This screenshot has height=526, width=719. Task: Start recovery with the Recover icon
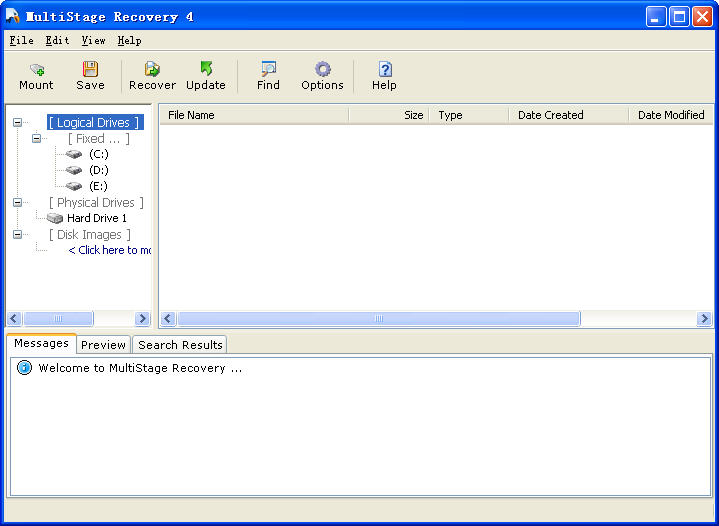[152, 69]
